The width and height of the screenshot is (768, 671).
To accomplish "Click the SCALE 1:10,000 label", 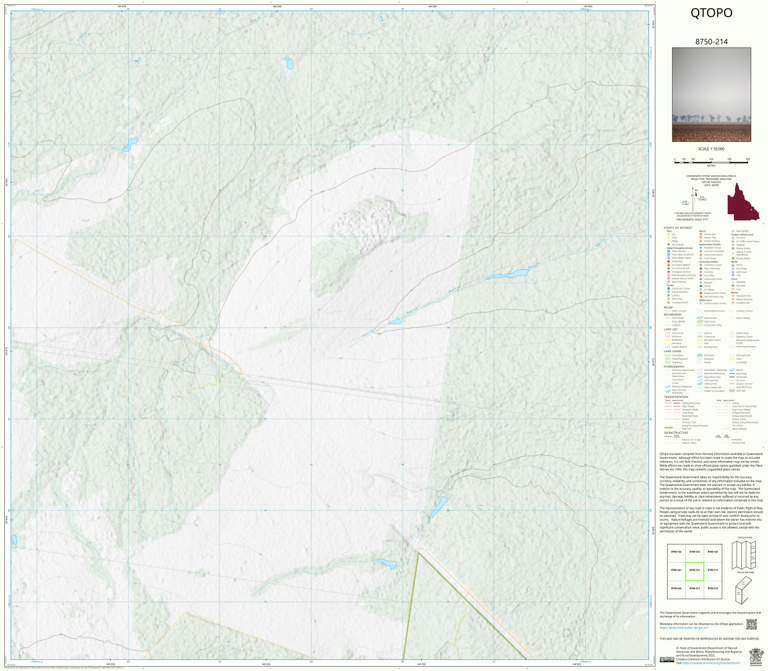I will (711, 148).
